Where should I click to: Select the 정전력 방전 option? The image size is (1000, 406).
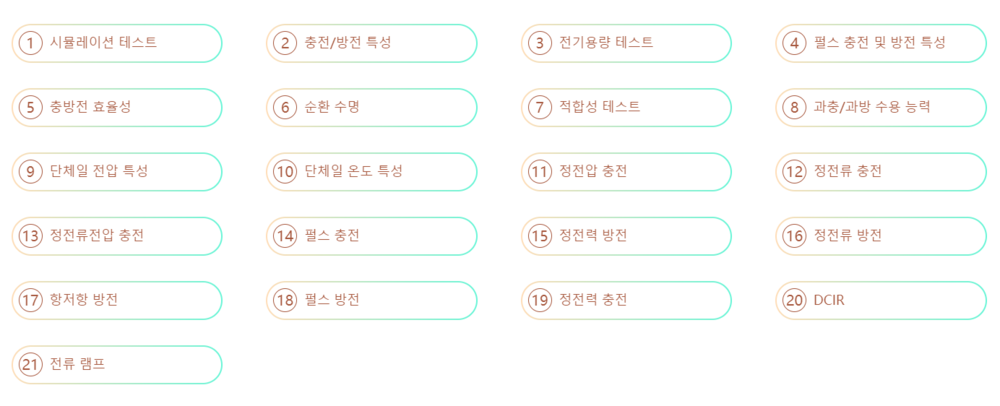626,236
